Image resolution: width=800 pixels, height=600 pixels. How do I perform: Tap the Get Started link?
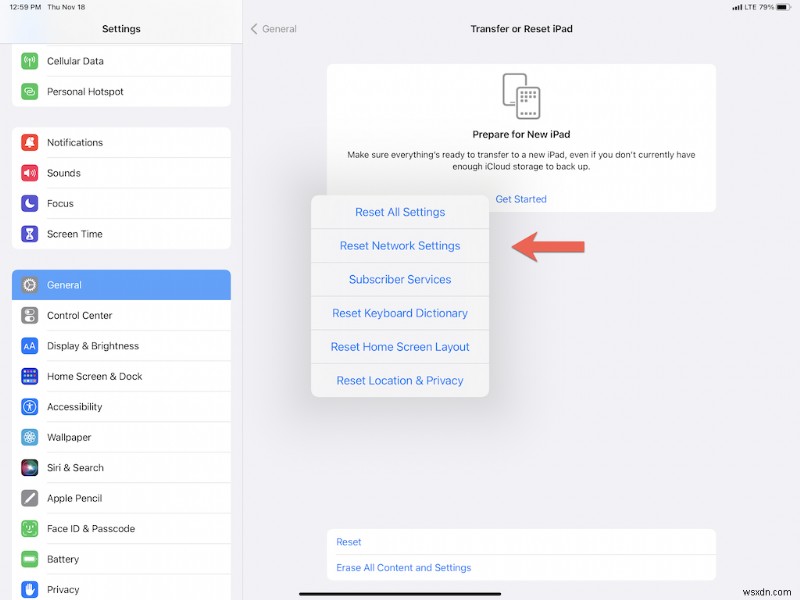[x=521, y=198]
